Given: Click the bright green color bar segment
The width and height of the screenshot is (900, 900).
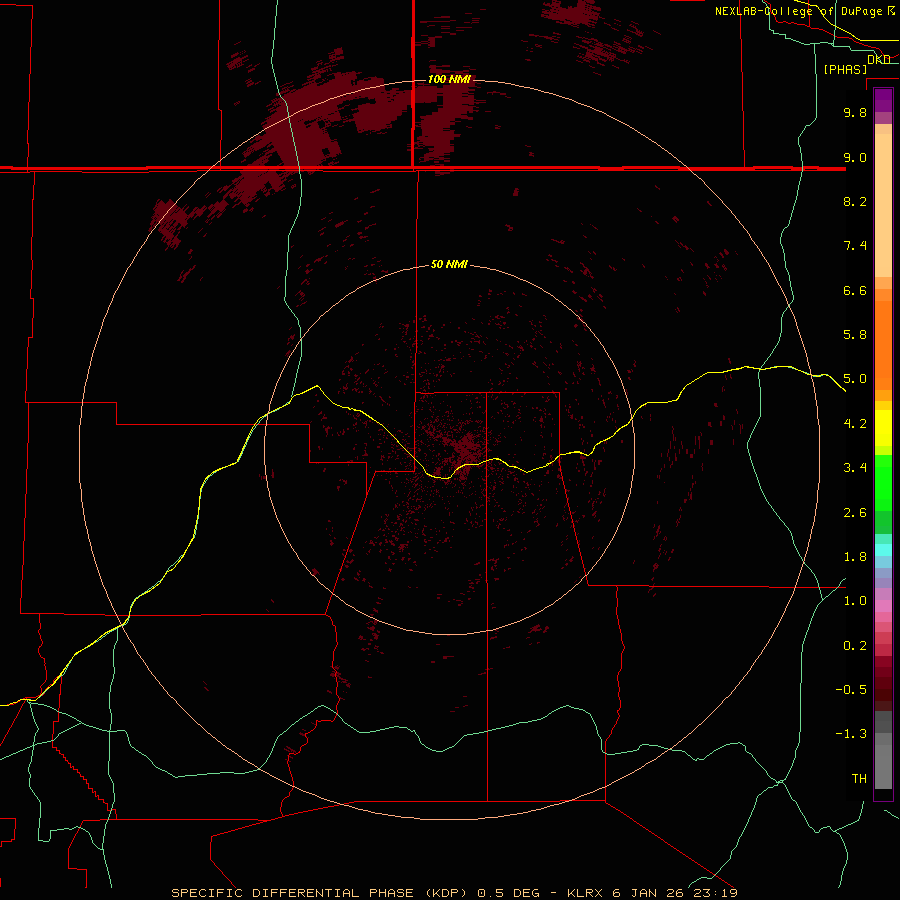Looking at the screenshot, I should pyautogui.click(x=883, y=484).
